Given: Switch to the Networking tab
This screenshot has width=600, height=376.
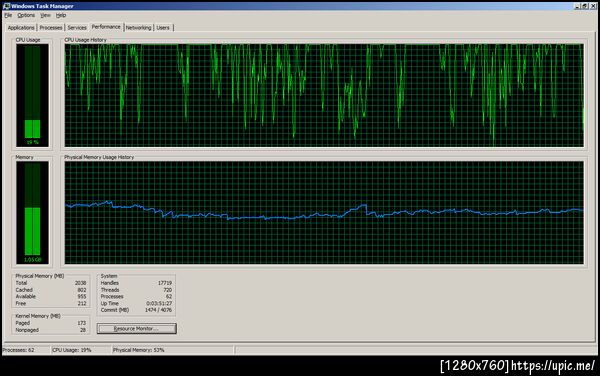Looking at the screenshot, I should 139,28.
